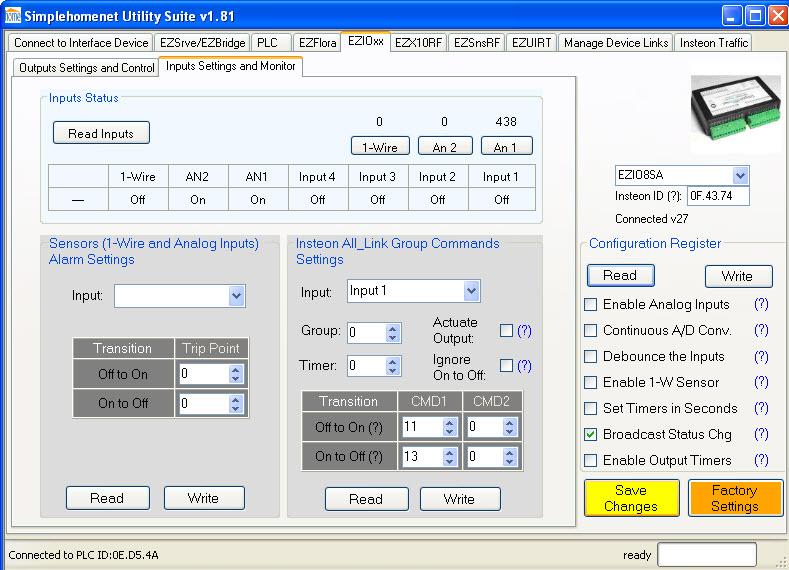Check Debounce the Inputs option
789x570 pixels.
click(591, 357)
